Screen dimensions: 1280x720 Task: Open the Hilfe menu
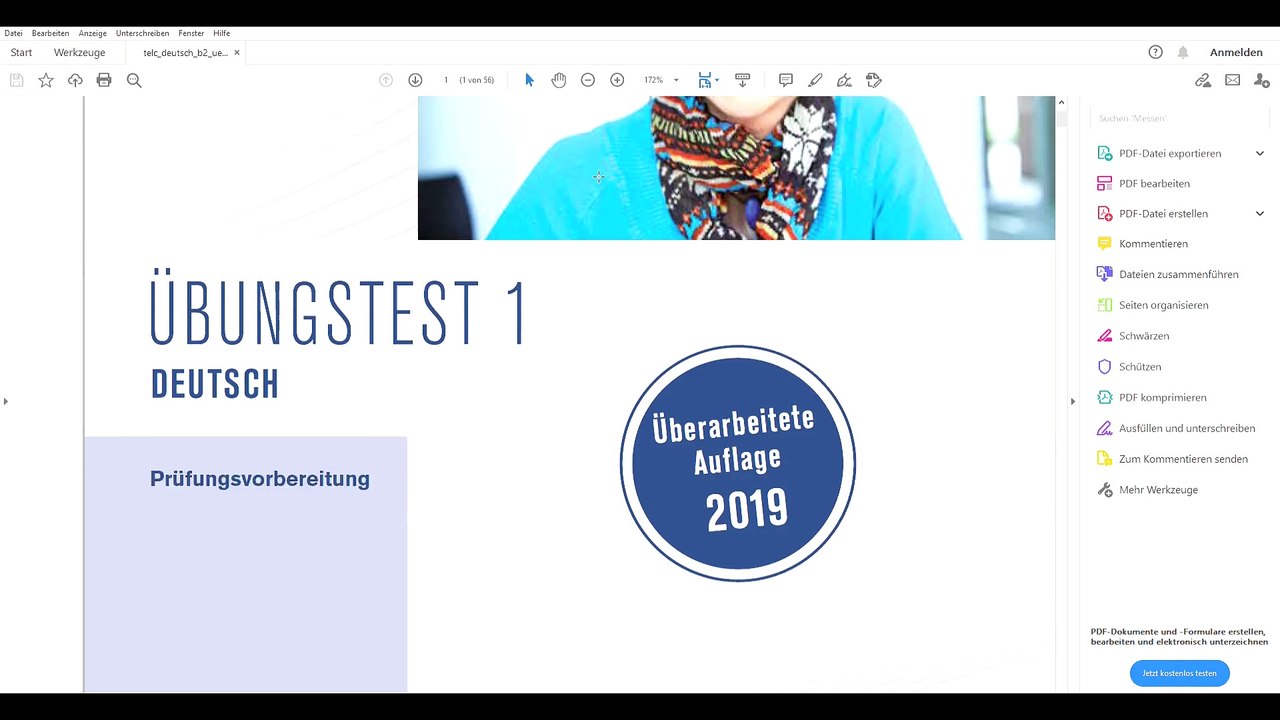[221, 33]
